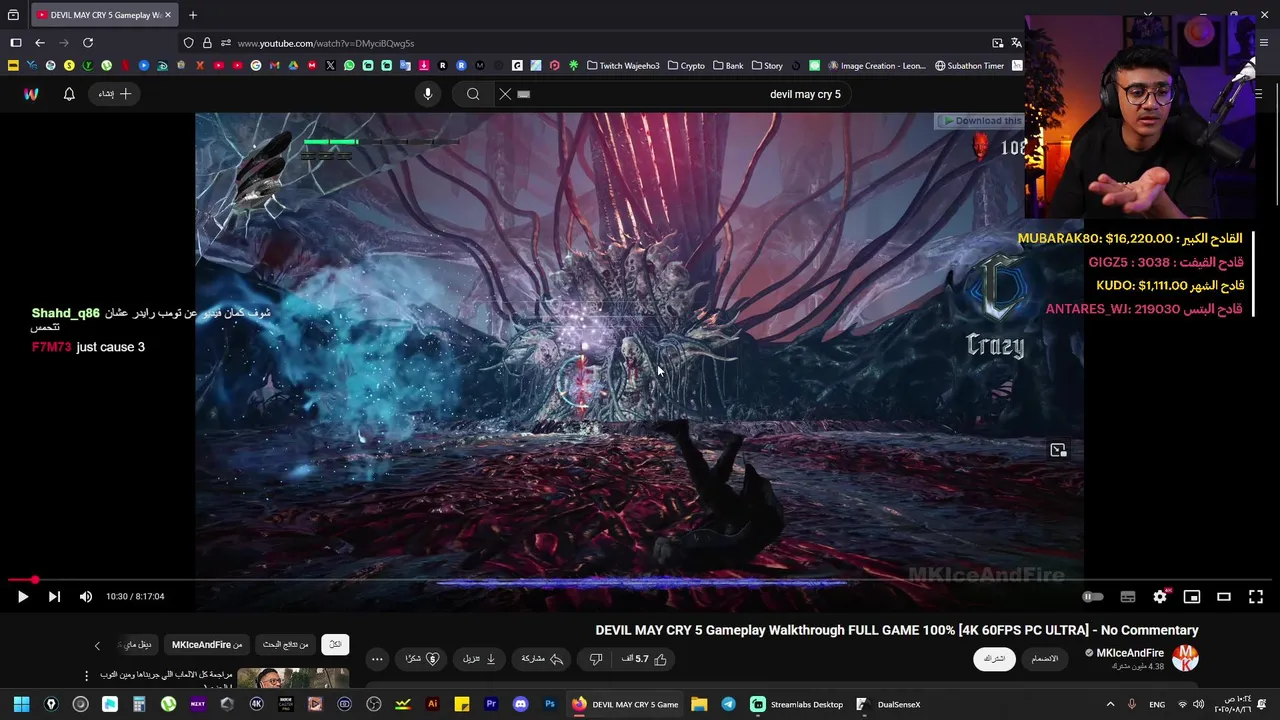This screenshot has height=720, width=1280.
Task: Show more filter chips with arrow
Action: tap(97, 646)
